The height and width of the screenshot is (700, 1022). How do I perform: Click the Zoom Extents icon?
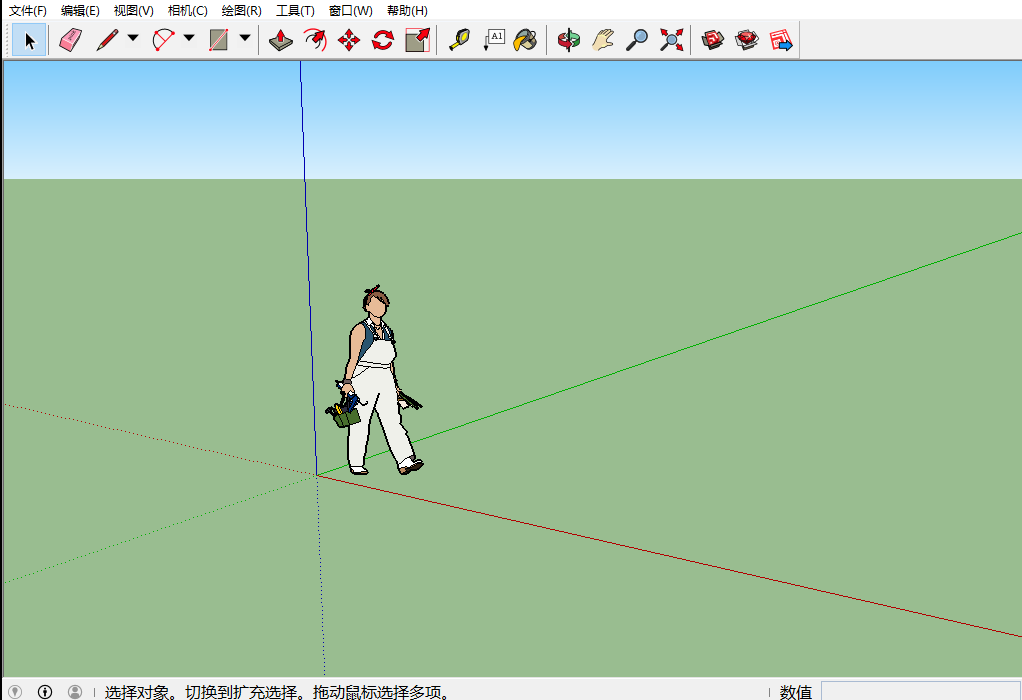pos(671,41)
